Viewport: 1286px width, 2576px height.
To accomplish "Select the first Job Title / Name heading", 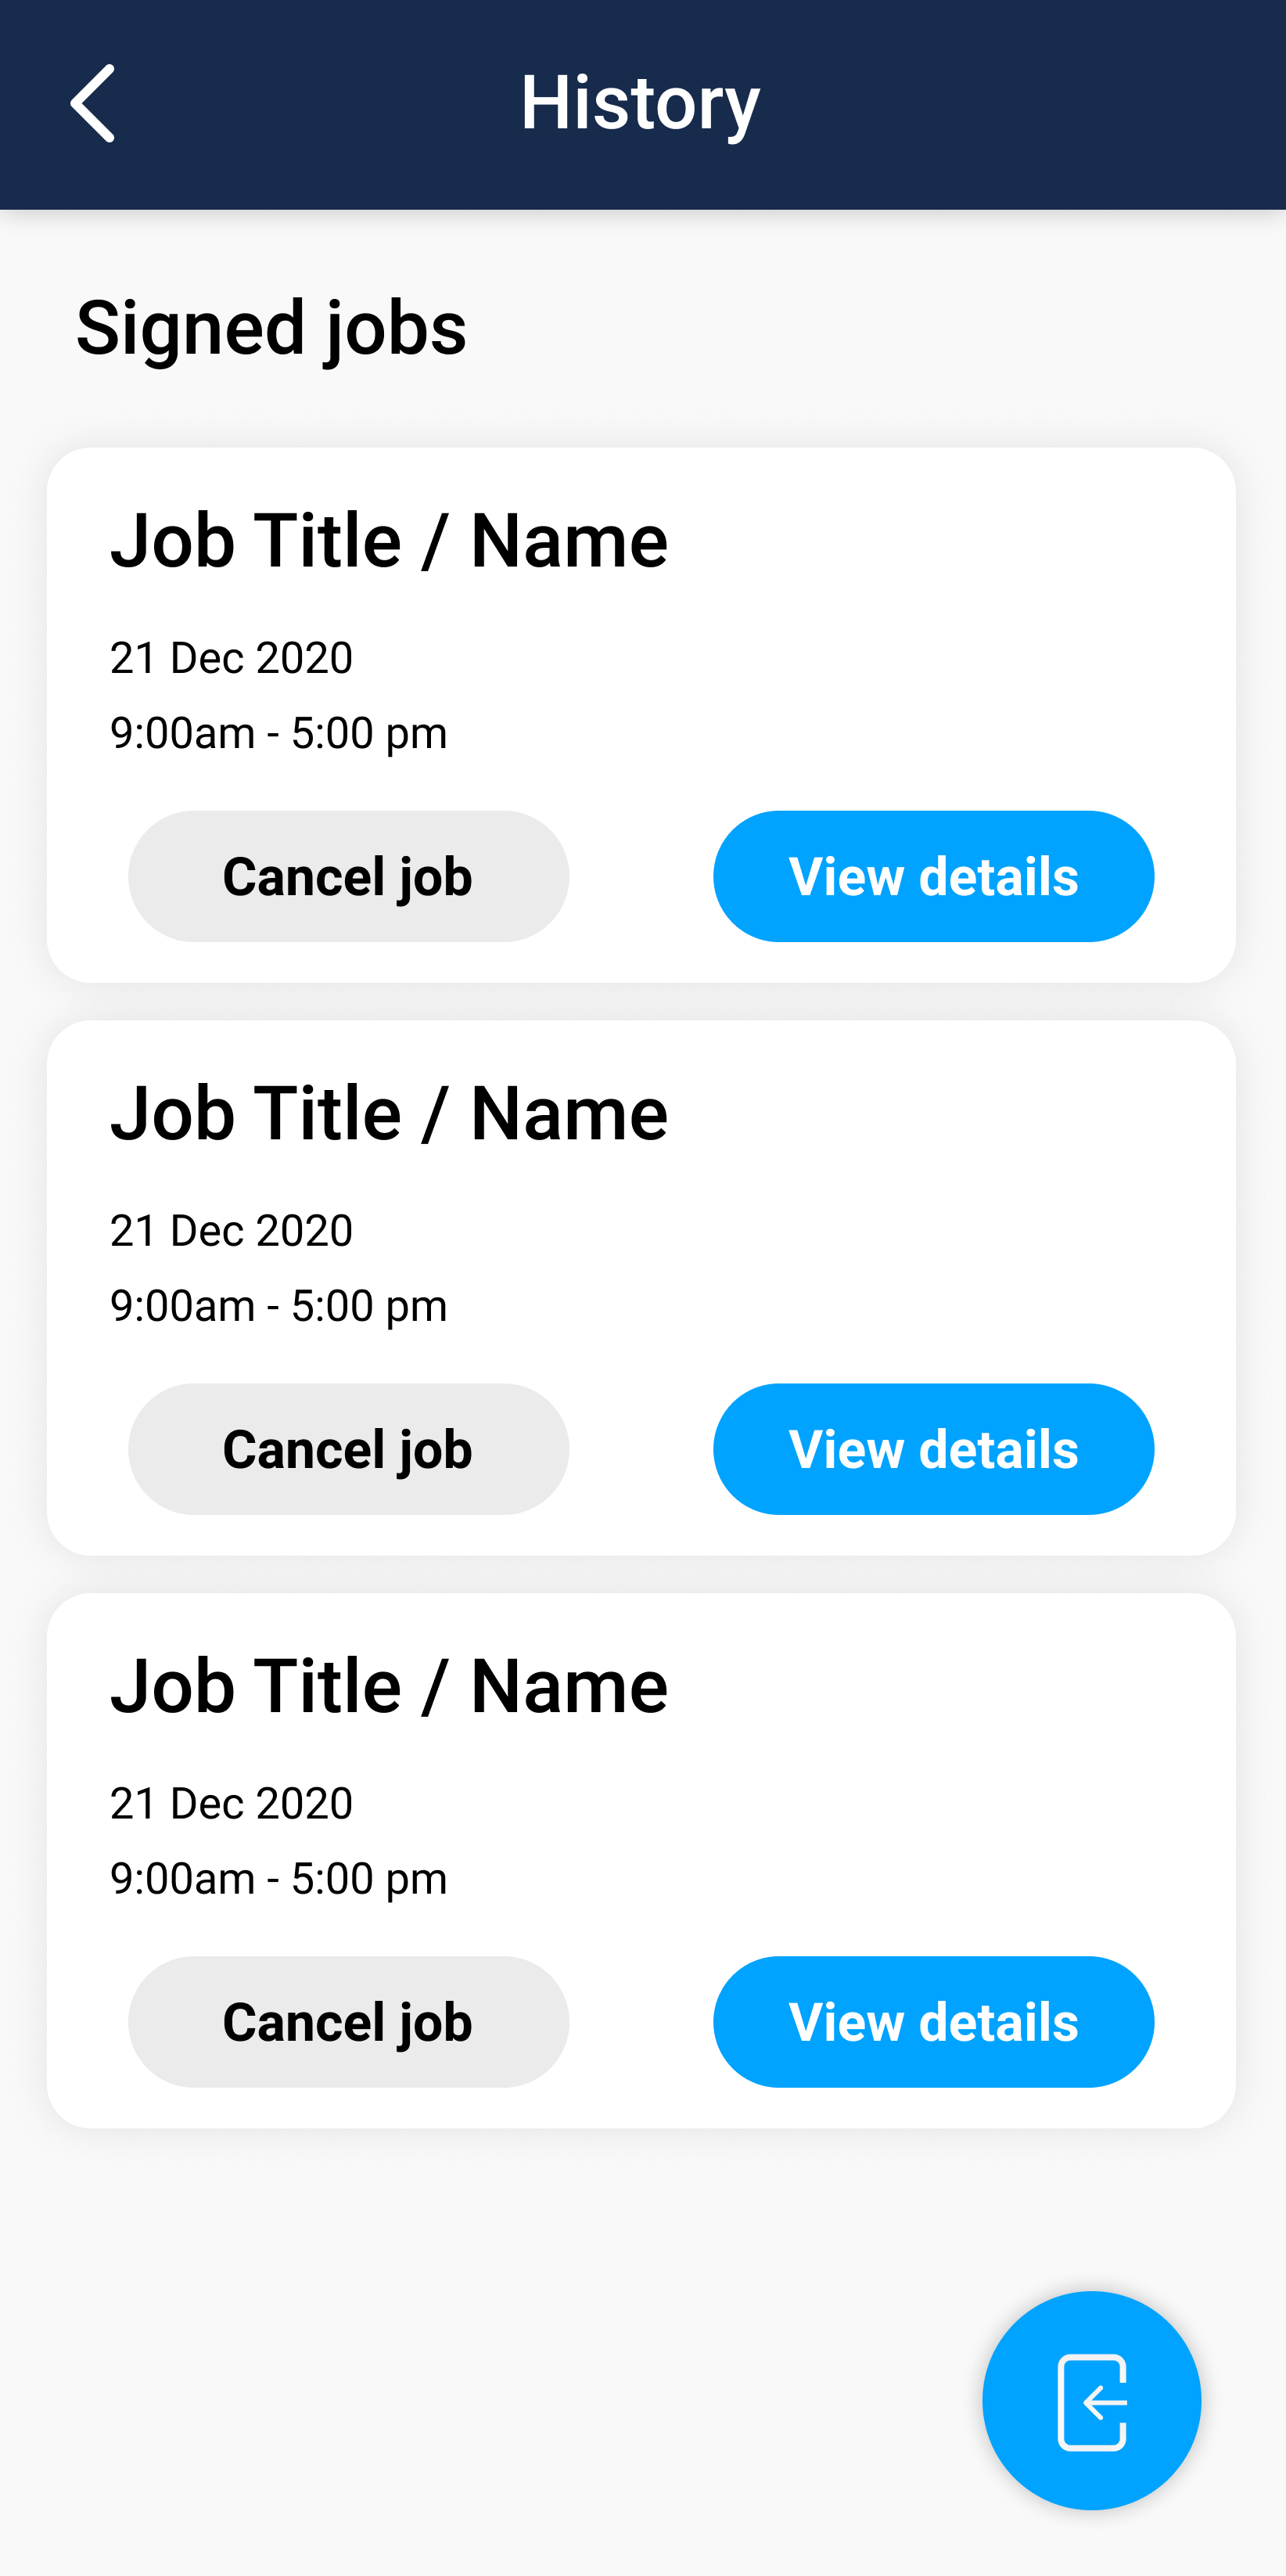I will [x=389, y=541].
